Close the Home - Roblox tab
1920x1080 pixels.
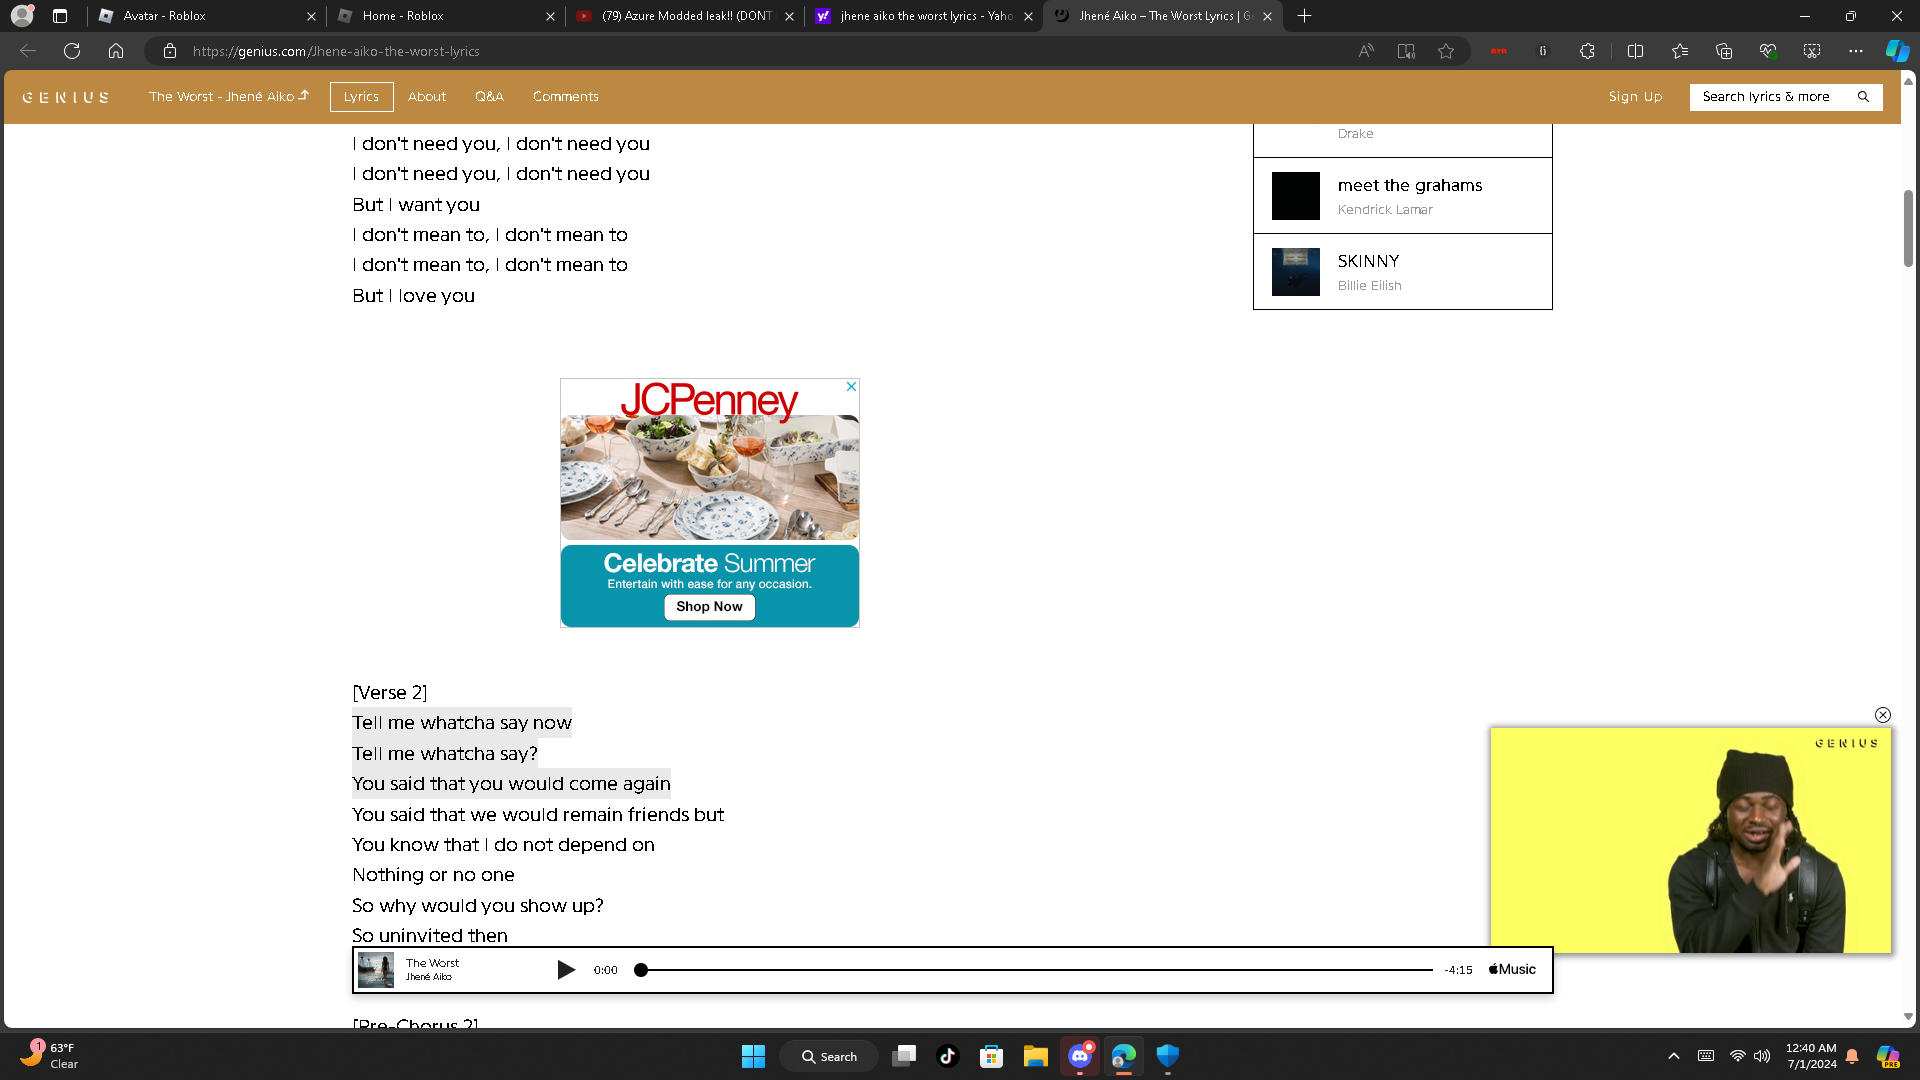[x=550, y=16]
